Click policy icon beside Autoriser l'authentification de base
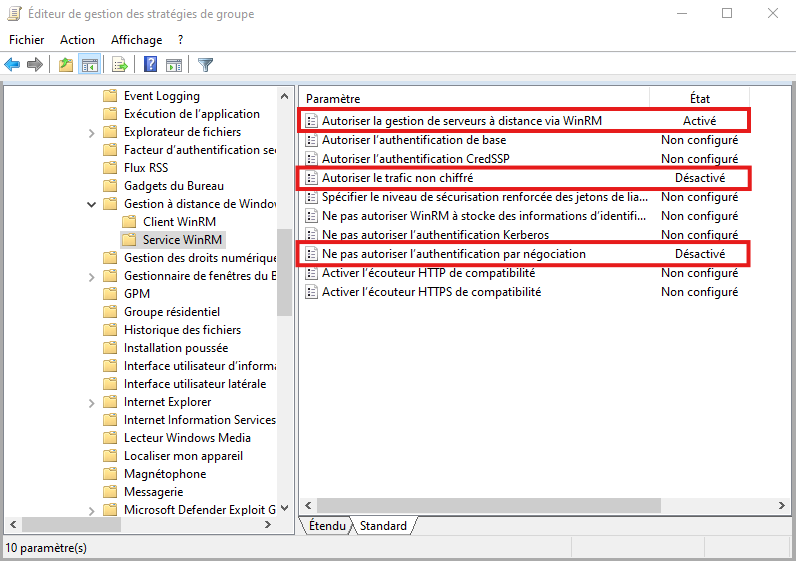 311,140
